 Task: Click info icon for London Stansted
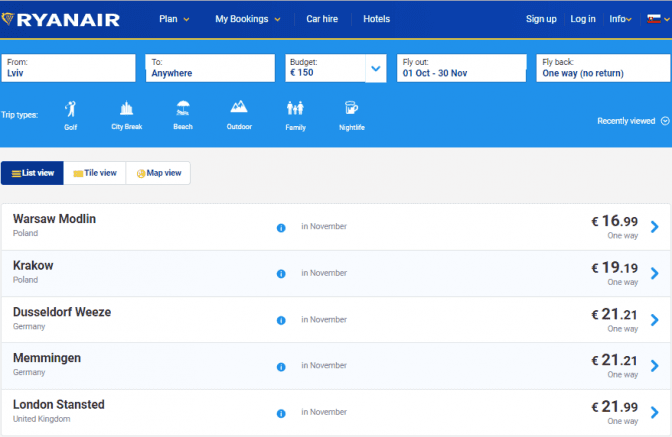tap(281, 412)
